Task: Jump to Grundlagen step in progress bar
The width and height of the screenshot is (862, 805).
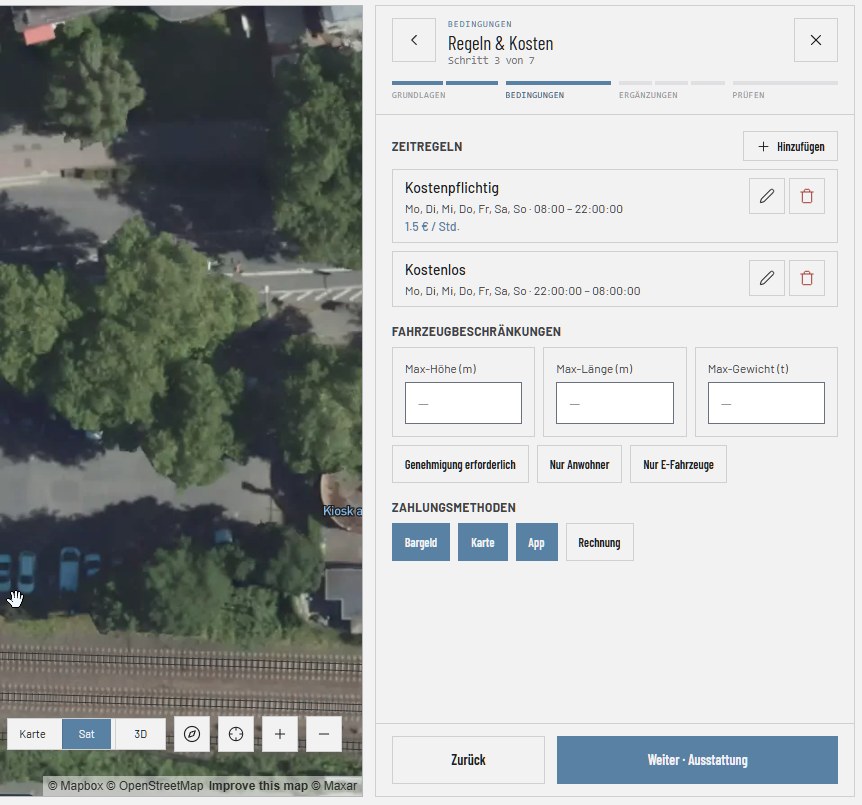Action: (x=419, y=95)
